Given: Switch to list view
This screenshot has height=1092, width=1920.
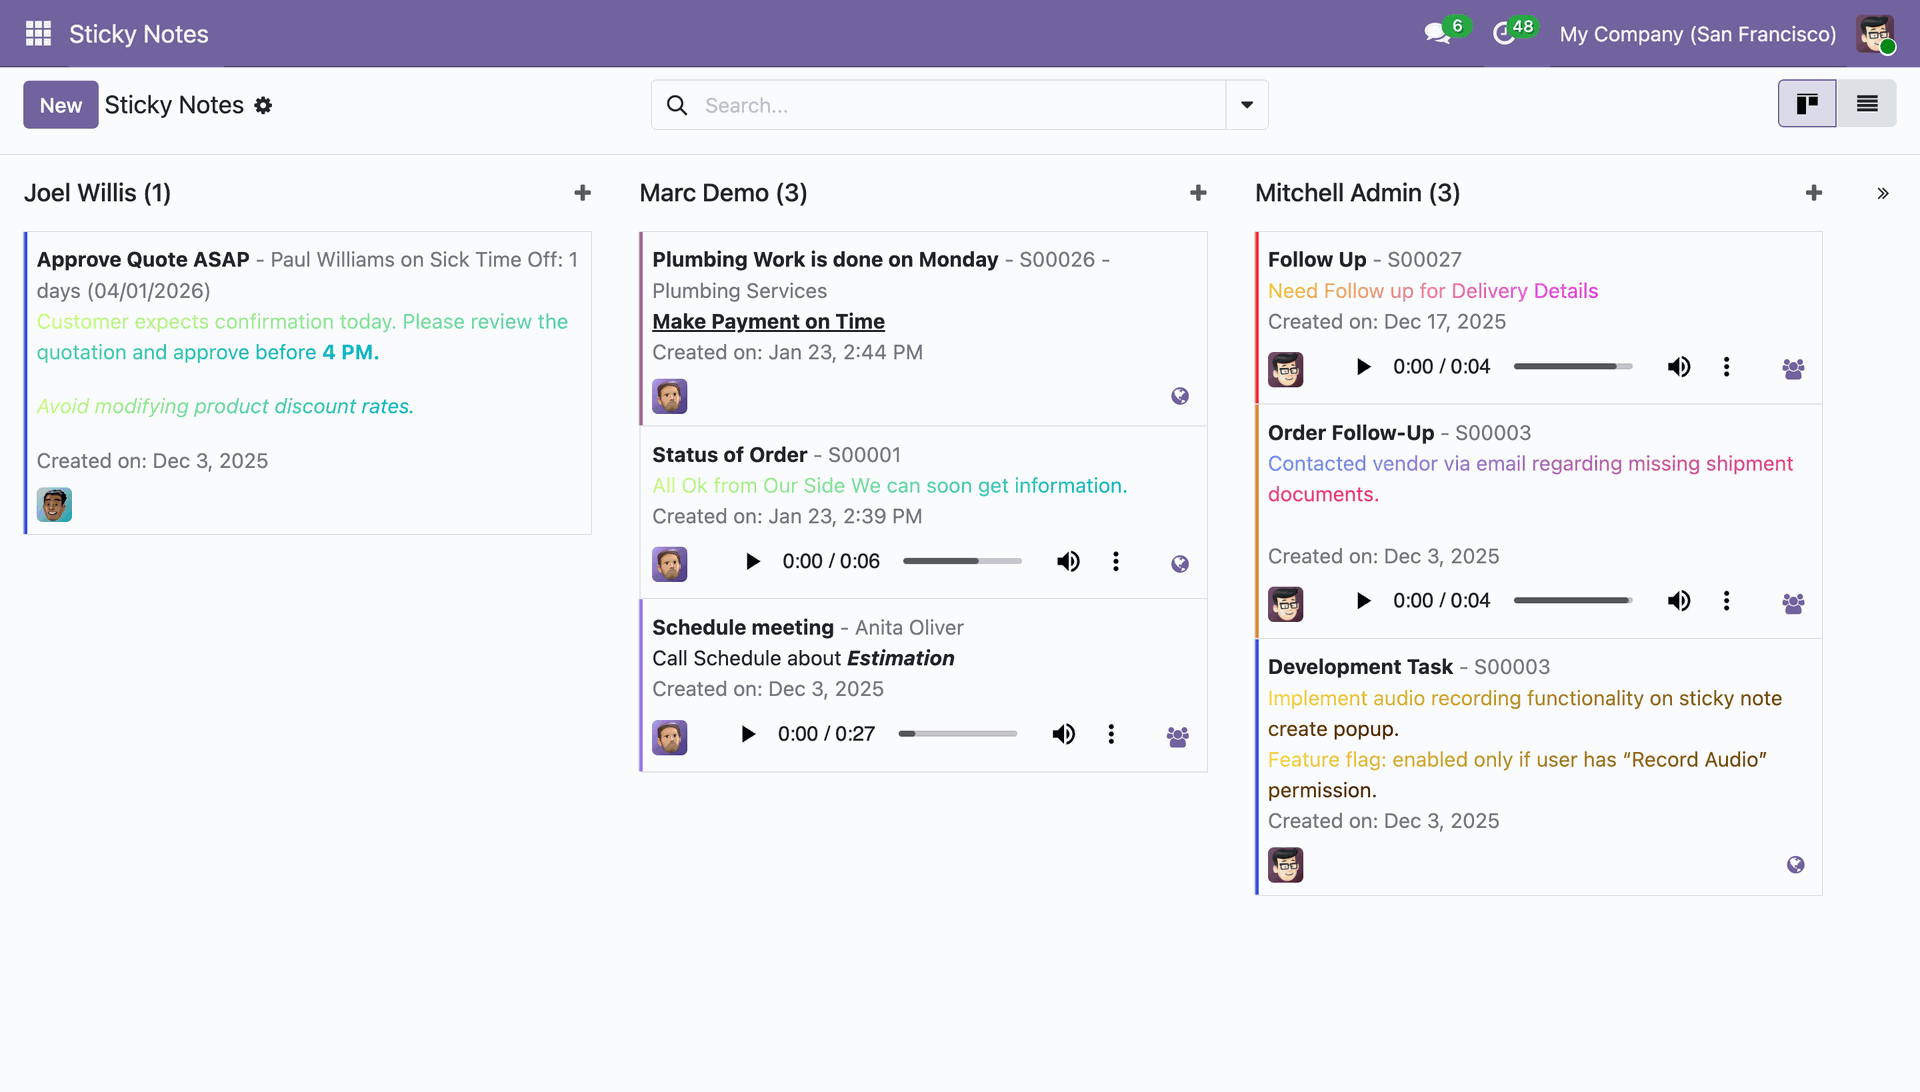Looking at the screenshot, I should (1867, 104).
